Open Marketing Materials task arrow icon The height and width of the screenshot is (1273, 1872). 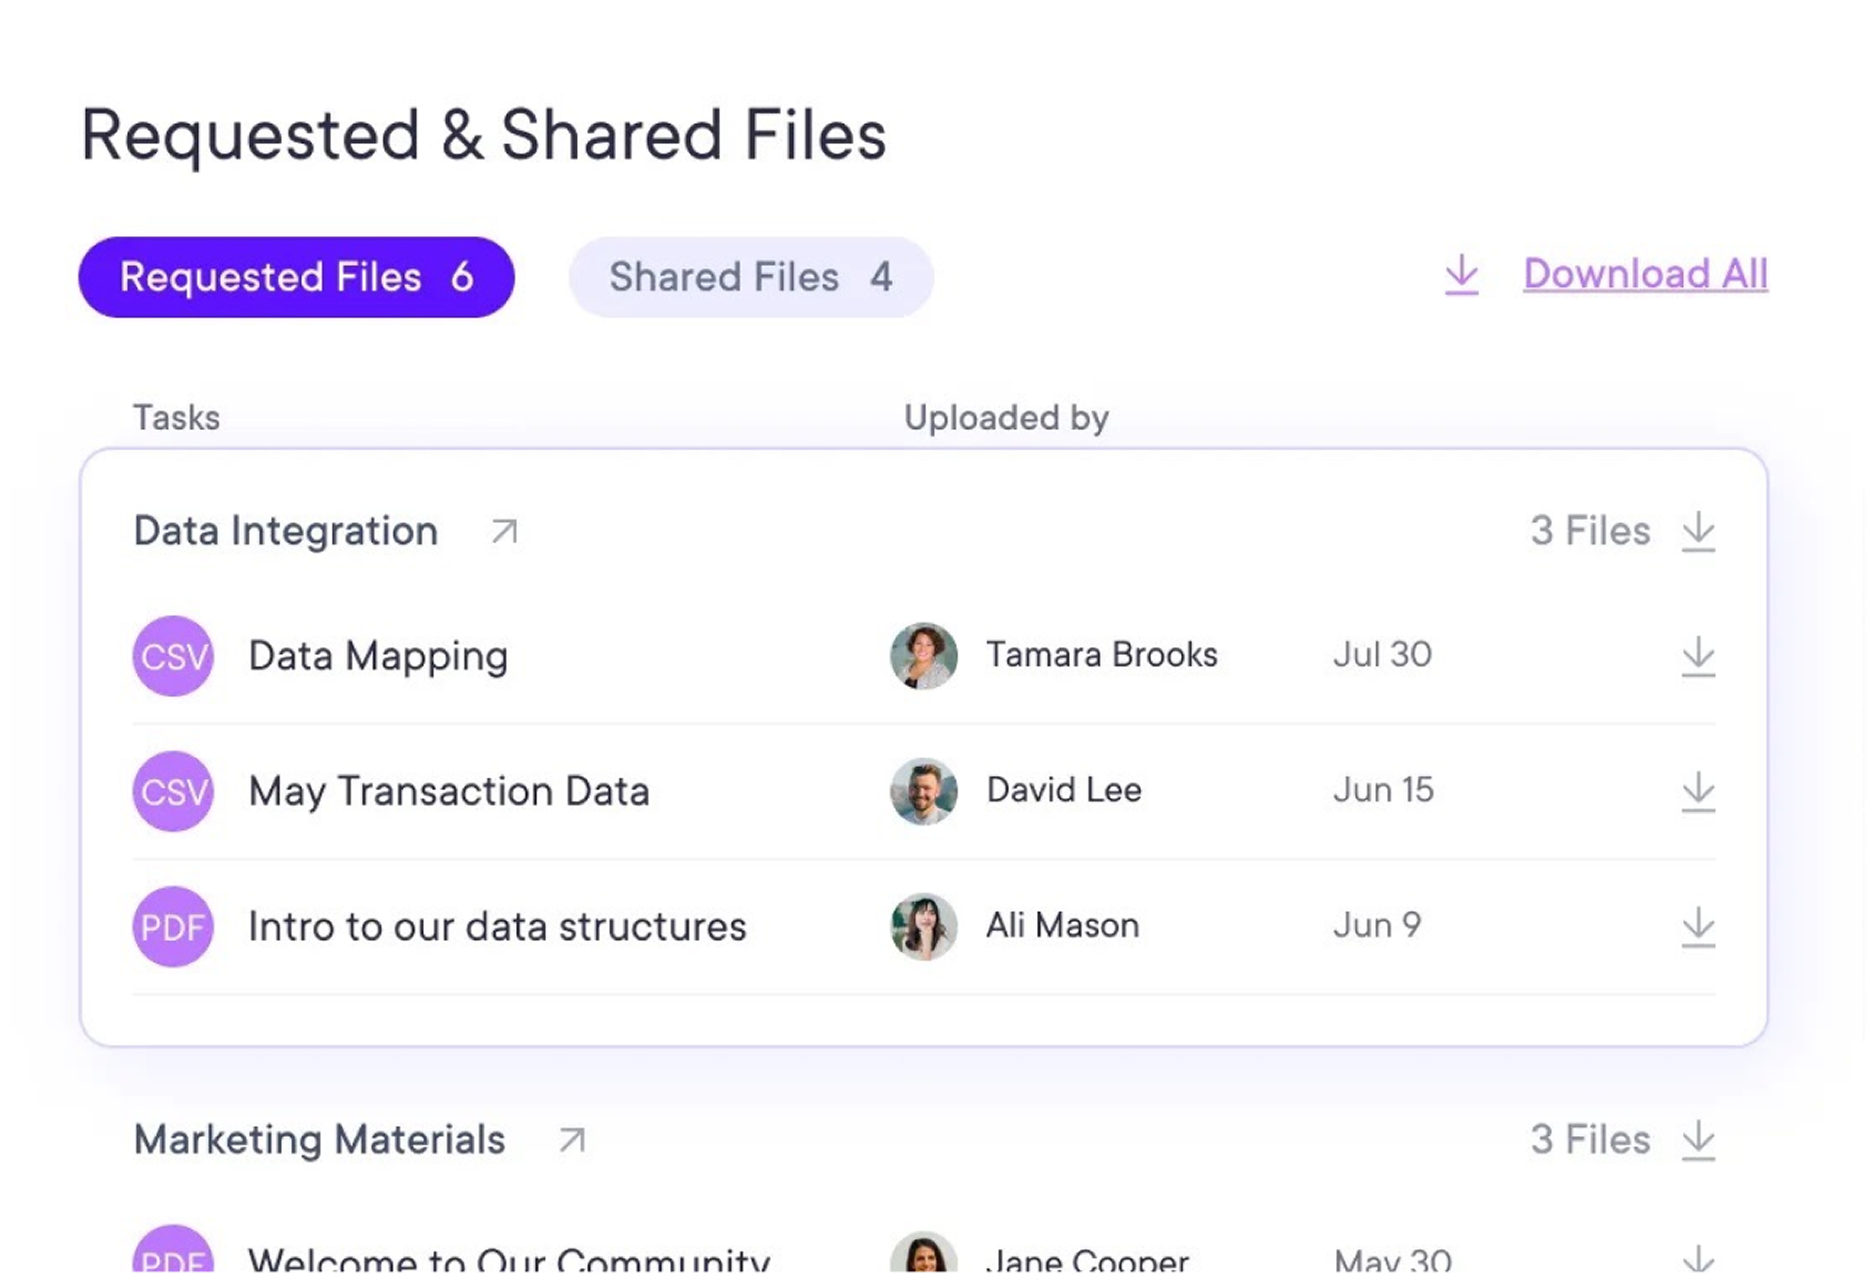pyautogui.click(x=572, y=1140)
